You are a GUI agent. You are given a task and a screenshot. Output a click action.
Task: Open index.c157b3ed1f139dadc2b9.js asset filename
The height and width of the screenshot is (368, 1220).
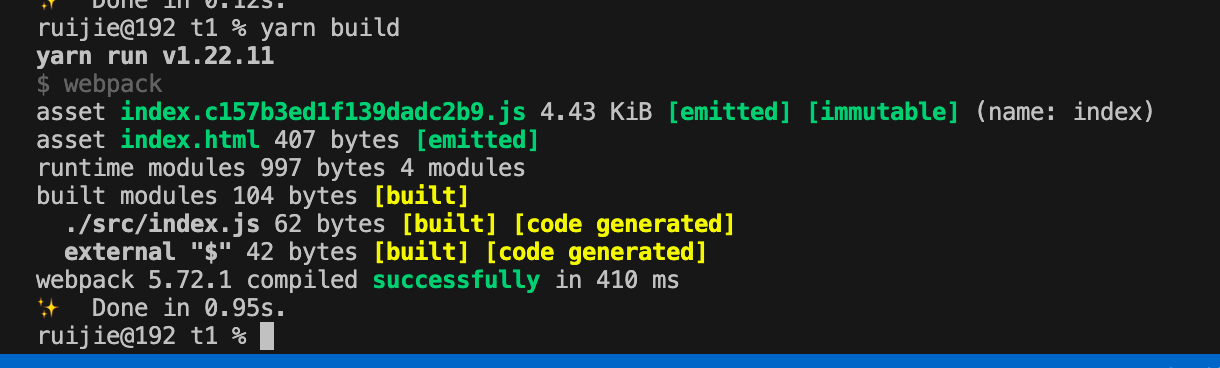click(x=322, y=111)
